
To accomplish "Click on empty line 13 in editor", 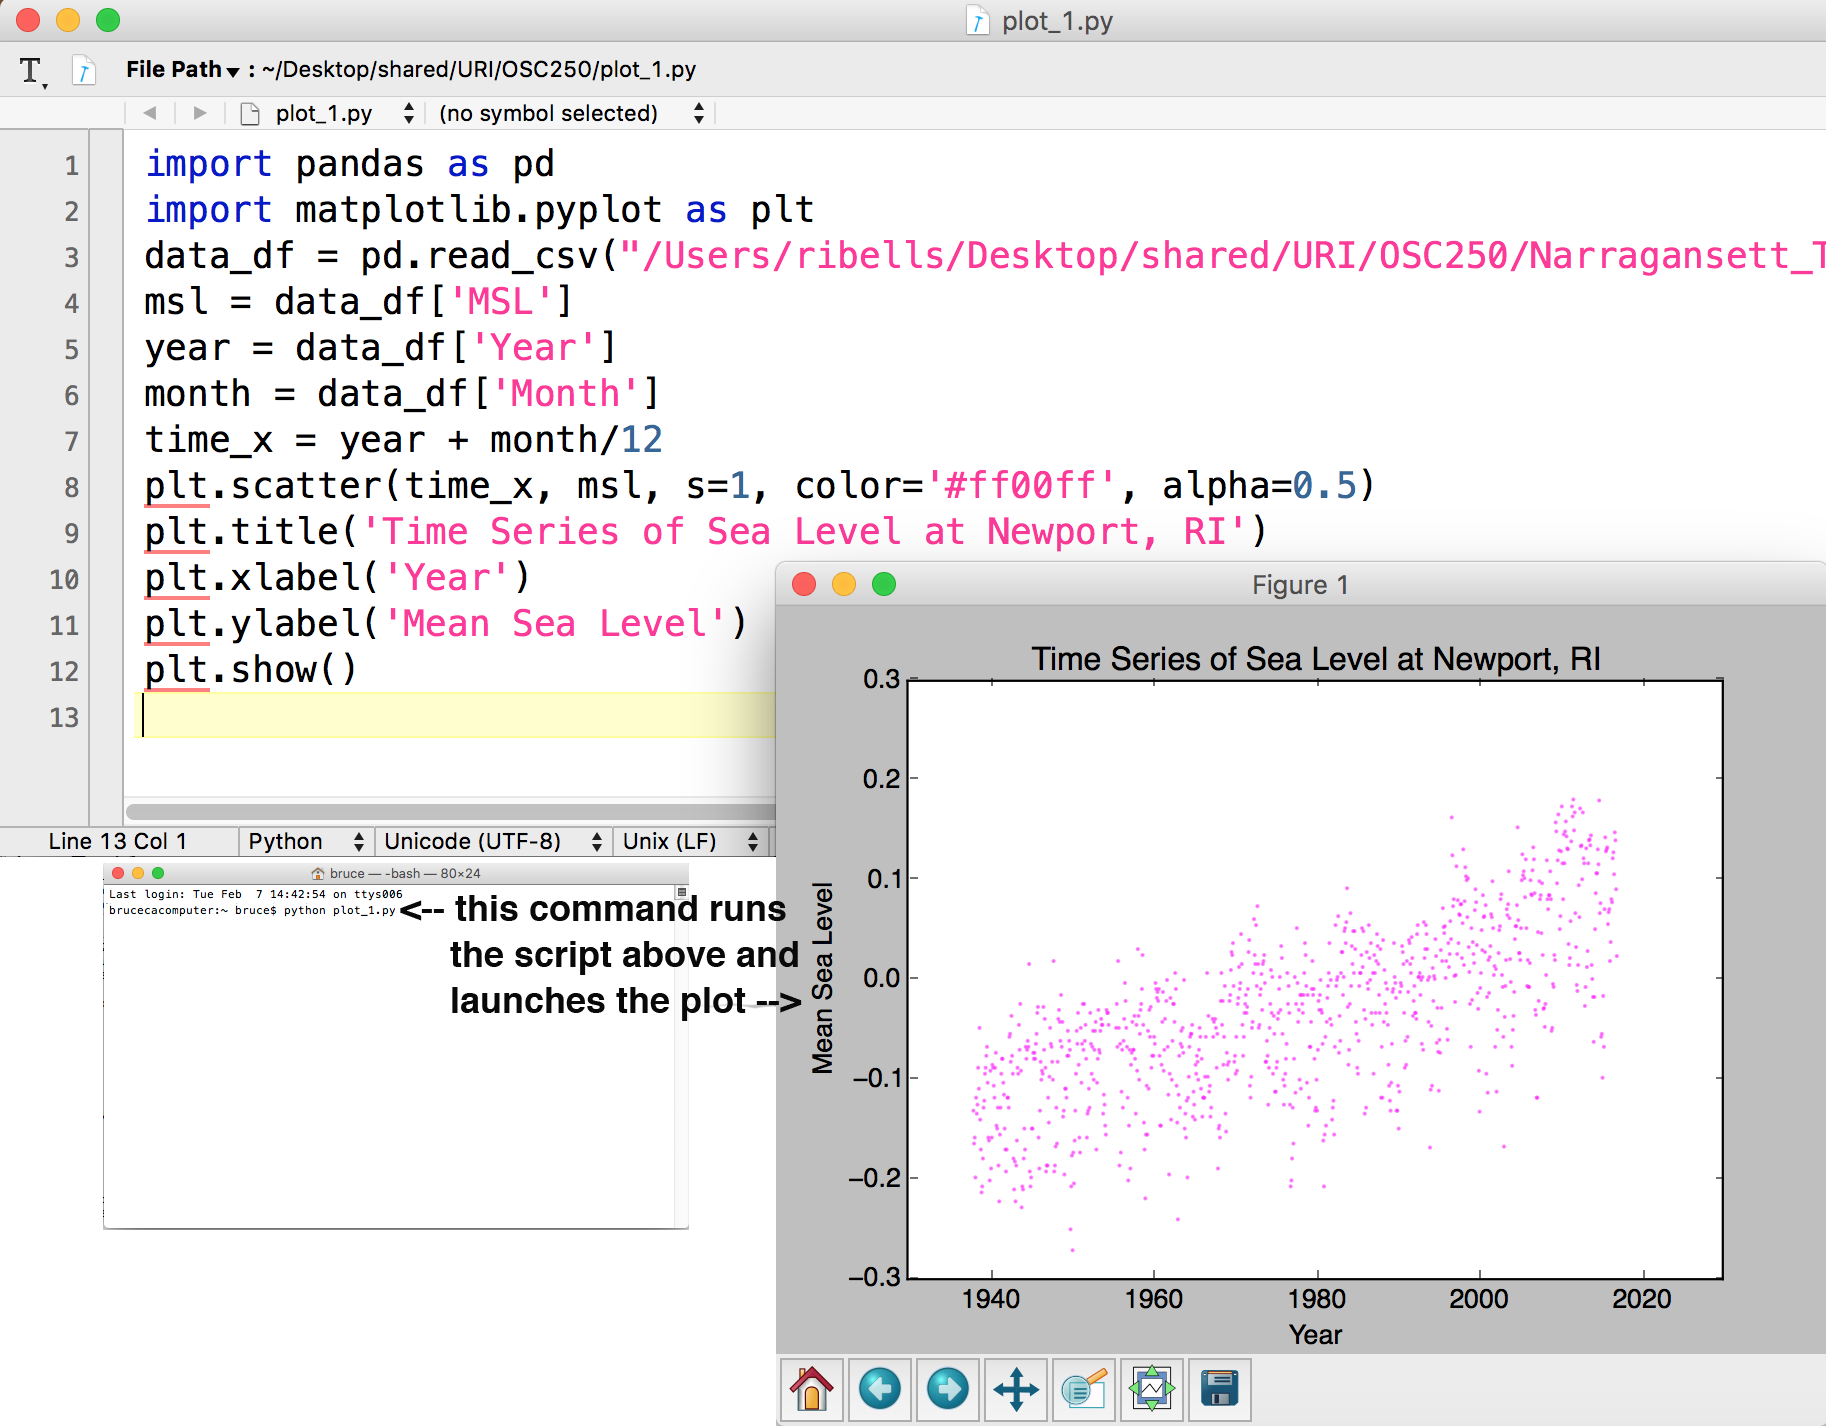I will [x=450, y=716].
